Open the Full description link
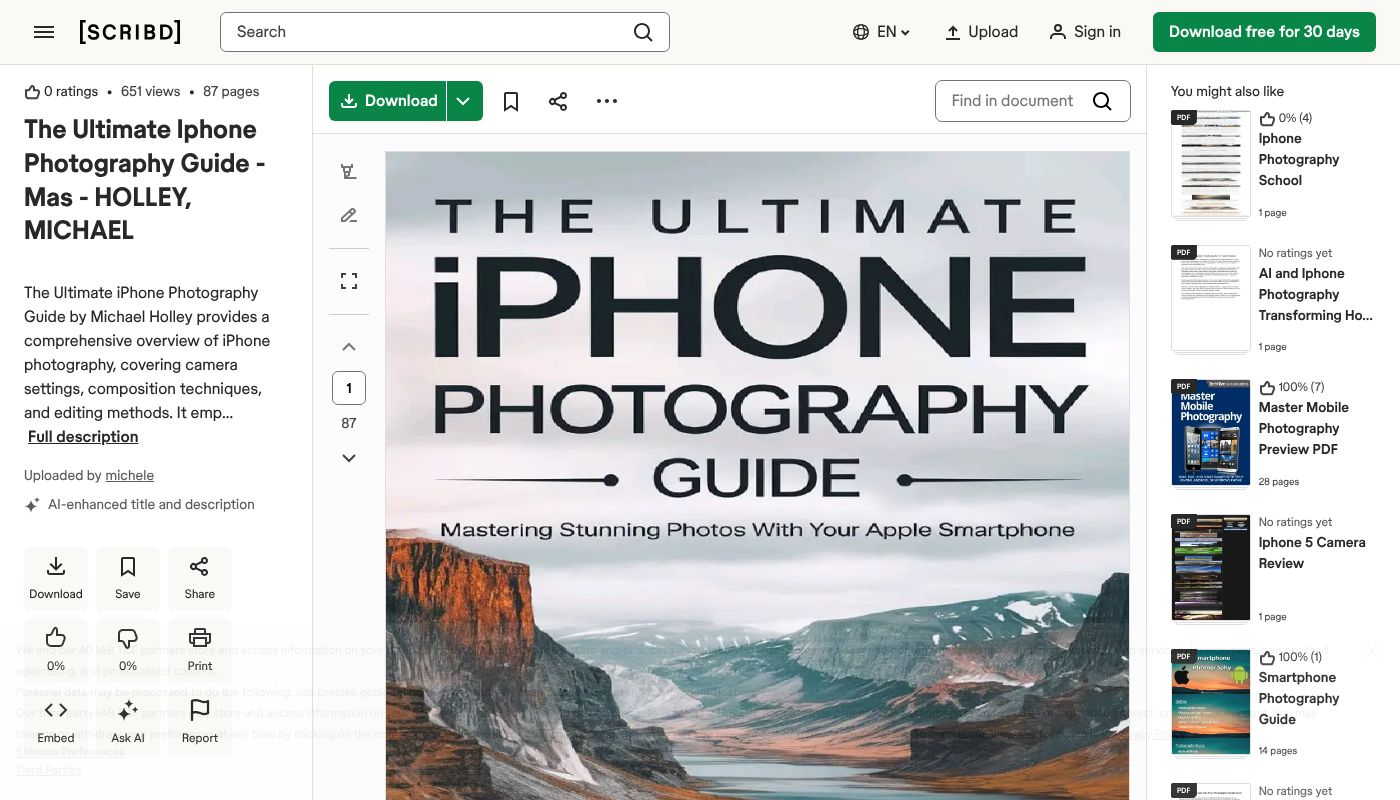This screenshot has width=1400, height=800. tap(83, 437)
